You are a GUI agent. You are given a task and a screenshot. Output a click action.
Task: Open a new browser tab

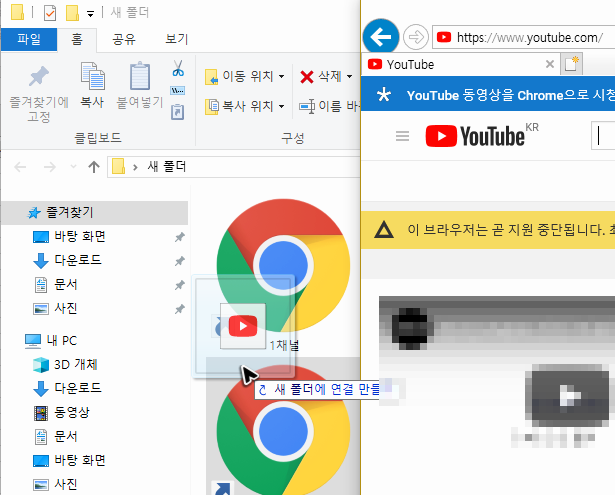click(x=571, y=64)
